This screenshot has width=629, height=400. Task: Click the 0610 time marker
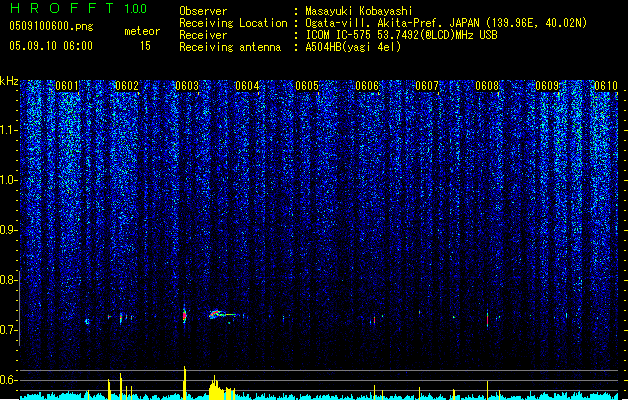click(606, 86)
